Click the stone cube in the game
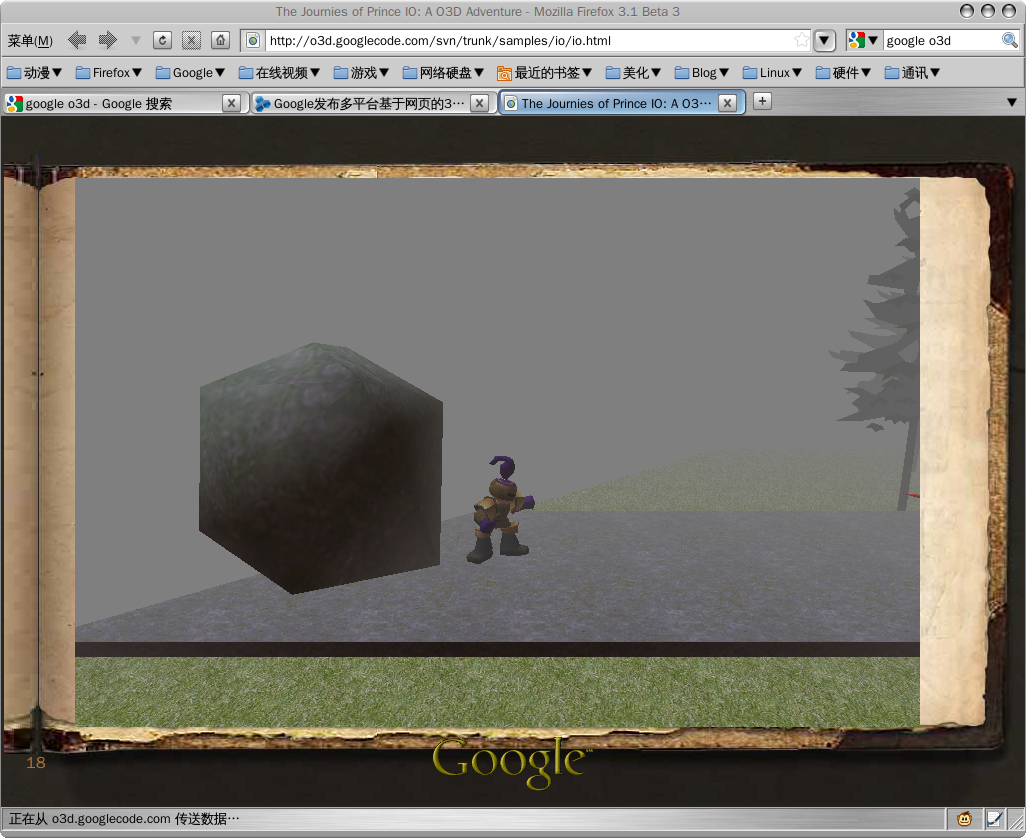 point(321,468)
